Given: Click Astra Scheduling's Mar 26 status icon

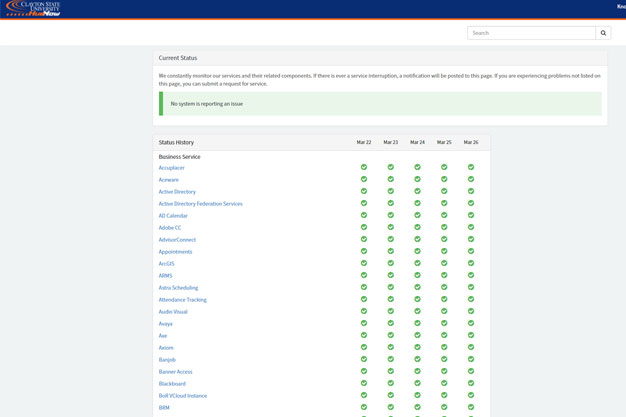Looking at the screenshot, I should (471, 287).
